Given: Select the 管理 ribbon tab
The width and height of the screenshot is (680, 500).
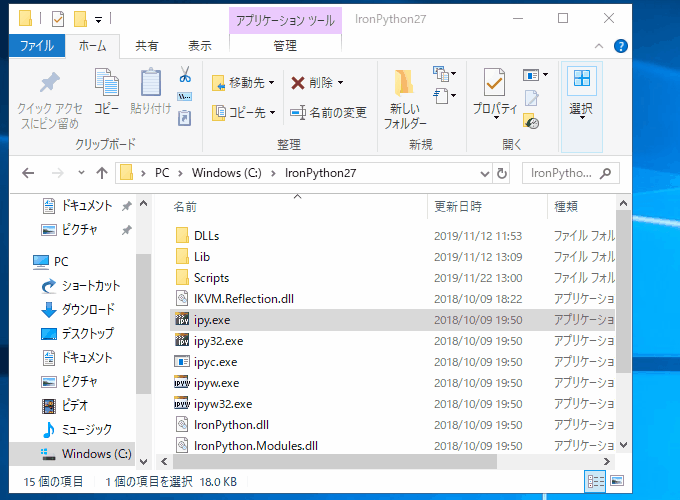Looking at the screenshot, I should pyautogui.click(x=285, y=46).
